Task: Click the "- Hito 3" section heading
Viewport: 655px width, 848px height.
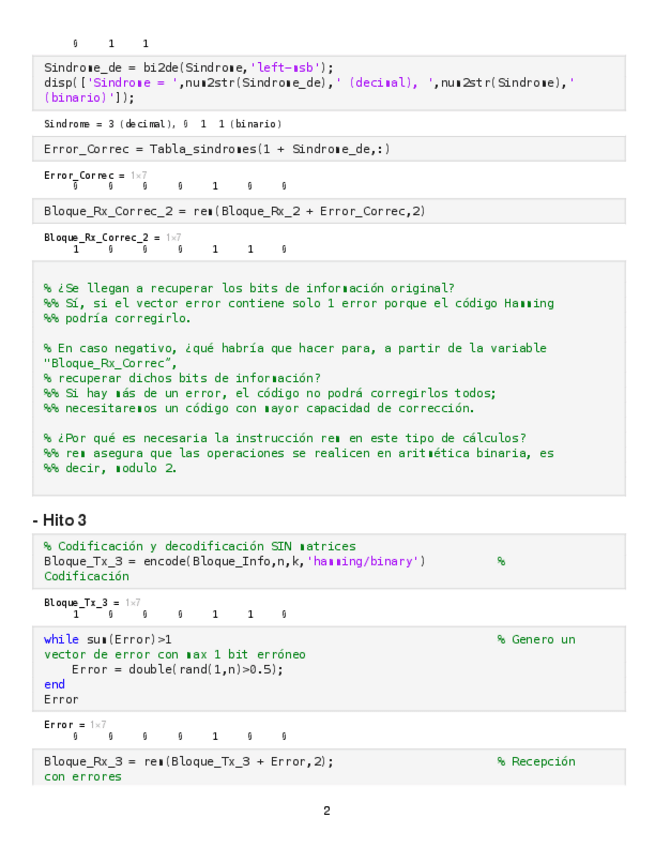Action: click(x=62, y=520)
